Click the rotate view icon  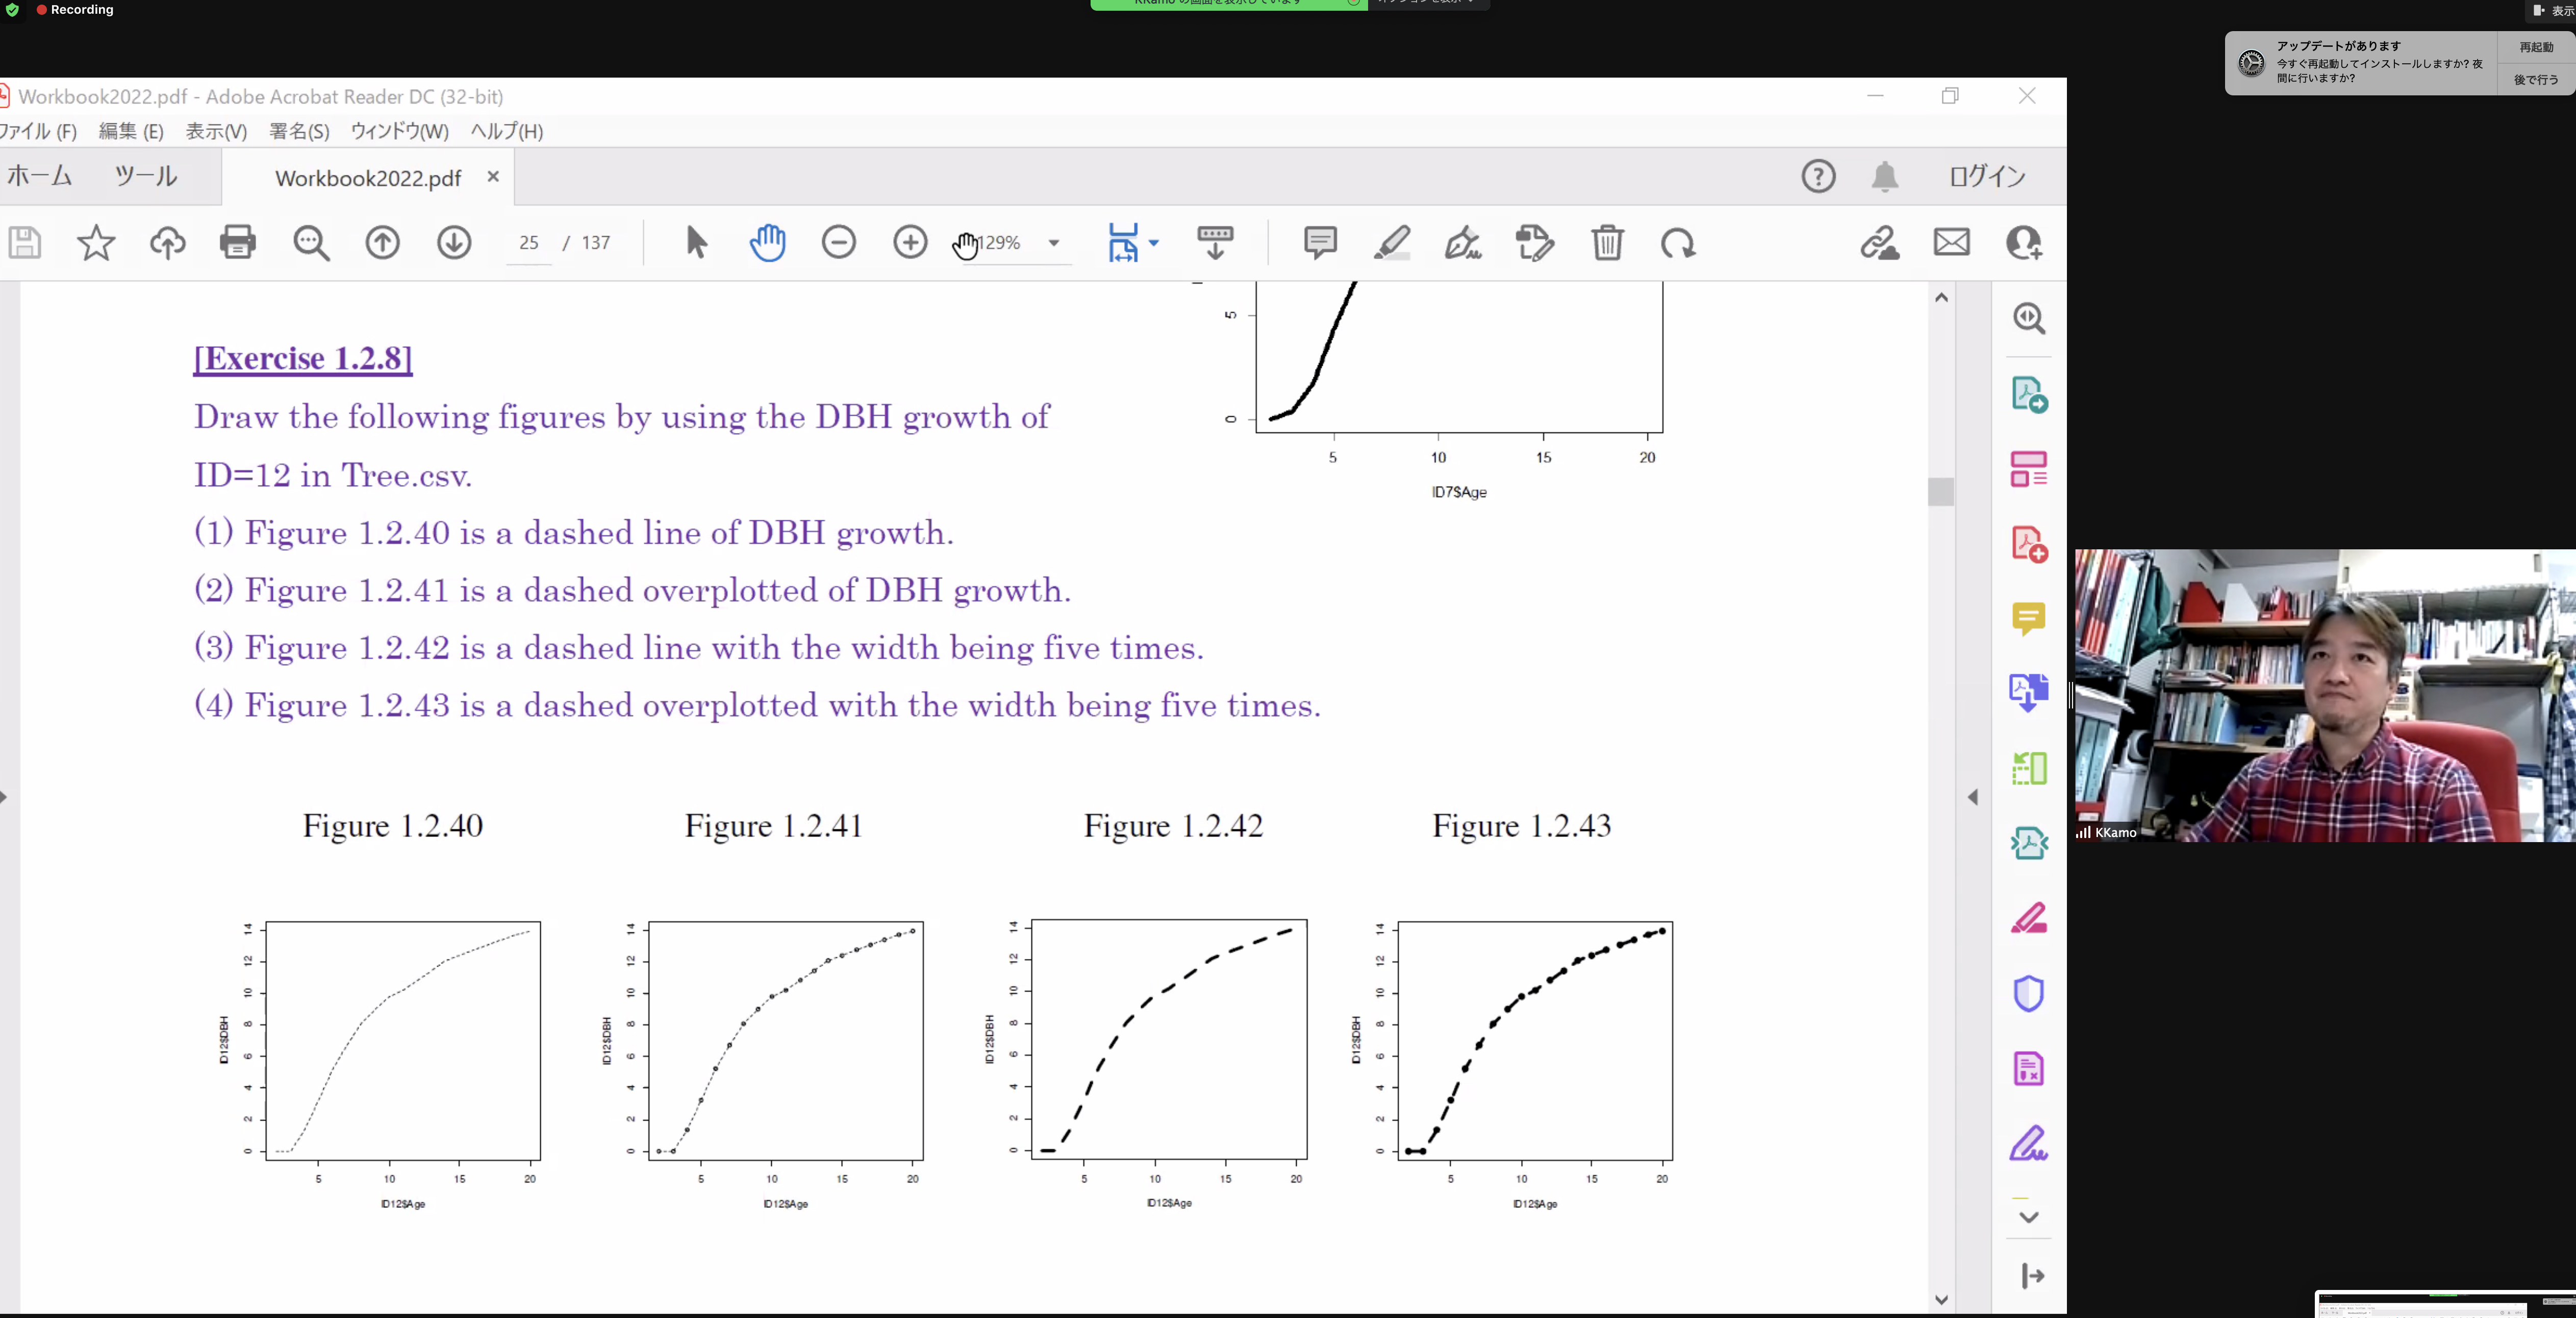pyautogui.click(x=1678, y=243)
